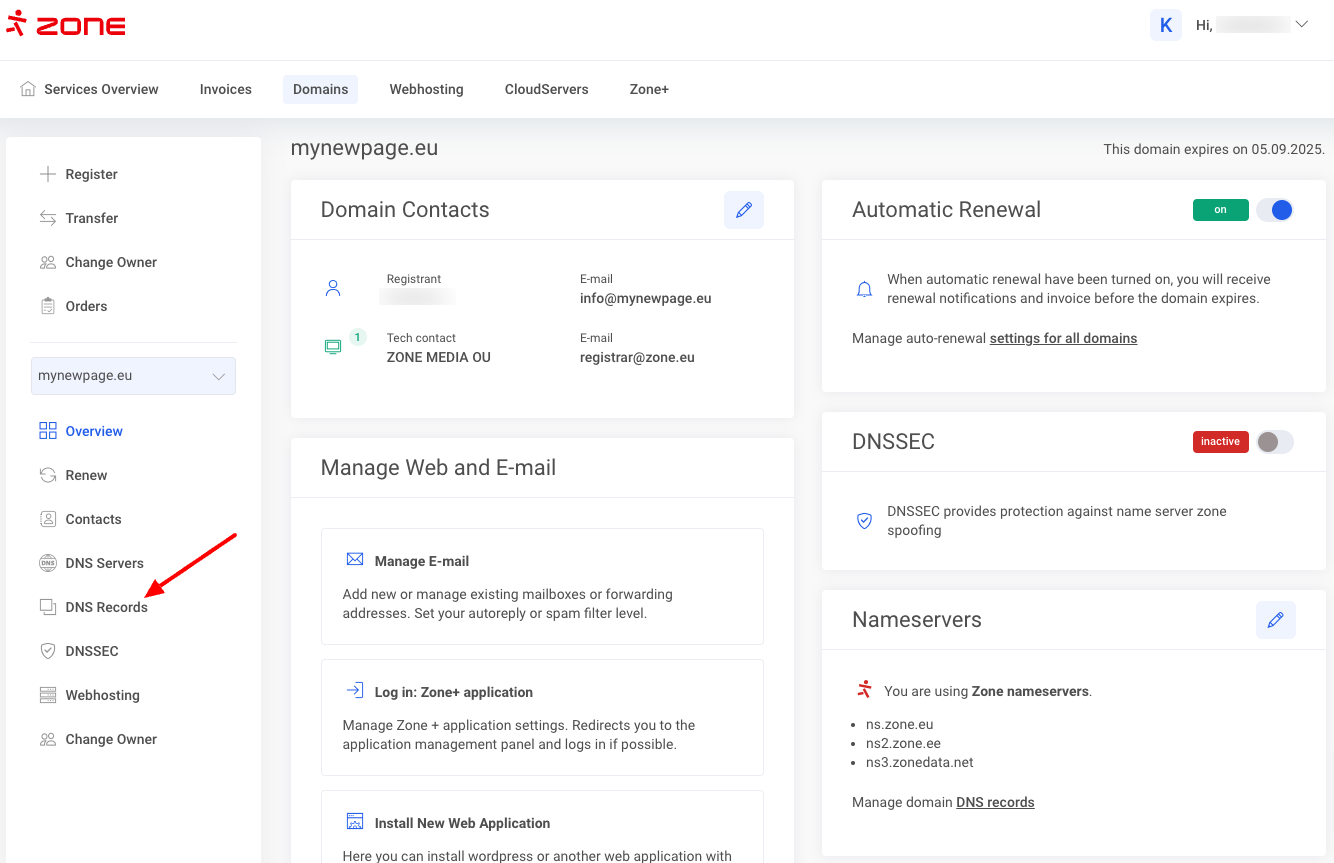The image size is (1334, 863).
Task: Click the Zone logo in header
Action: point(66,25)
